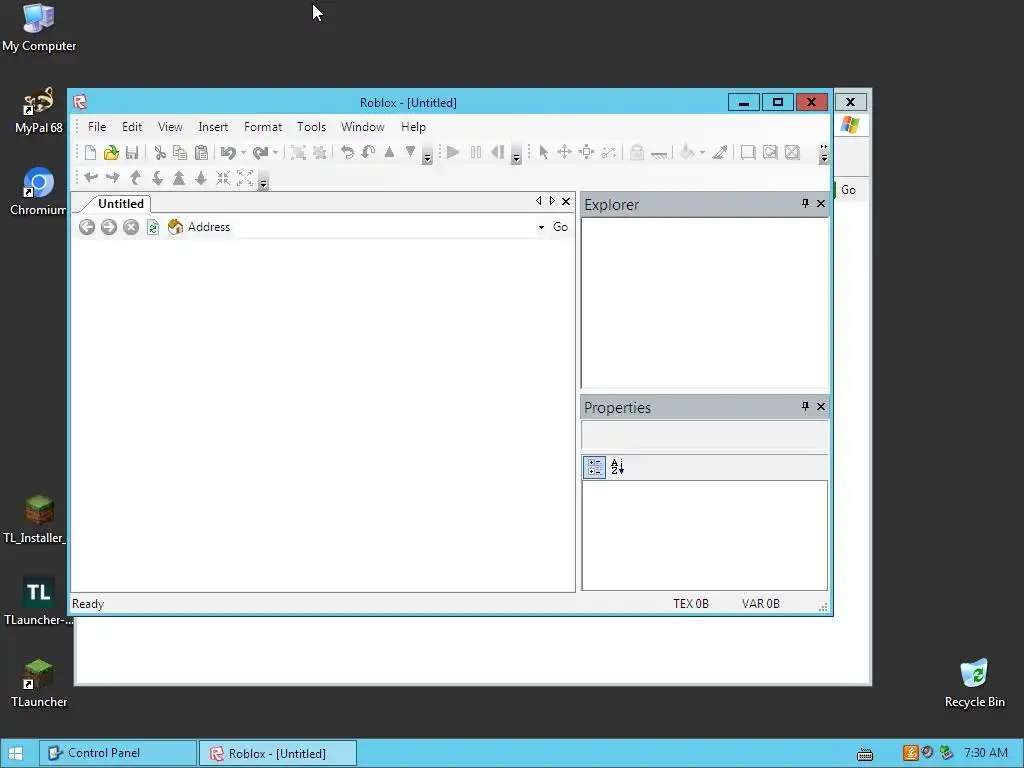Select the eyedropper Dropper tool
Viewport: 1024px width, 768px height.
coord(720,153)
